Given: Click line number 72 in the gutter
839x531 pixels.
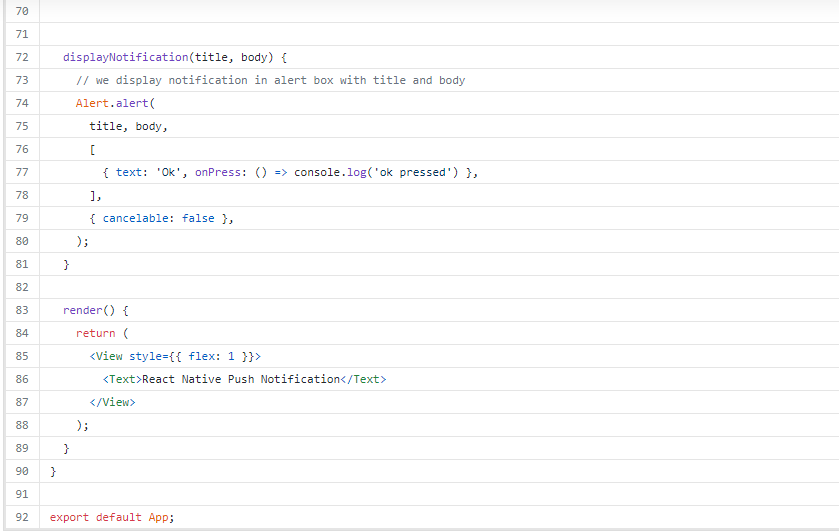Looking at the screenshot, I should 22,57.
